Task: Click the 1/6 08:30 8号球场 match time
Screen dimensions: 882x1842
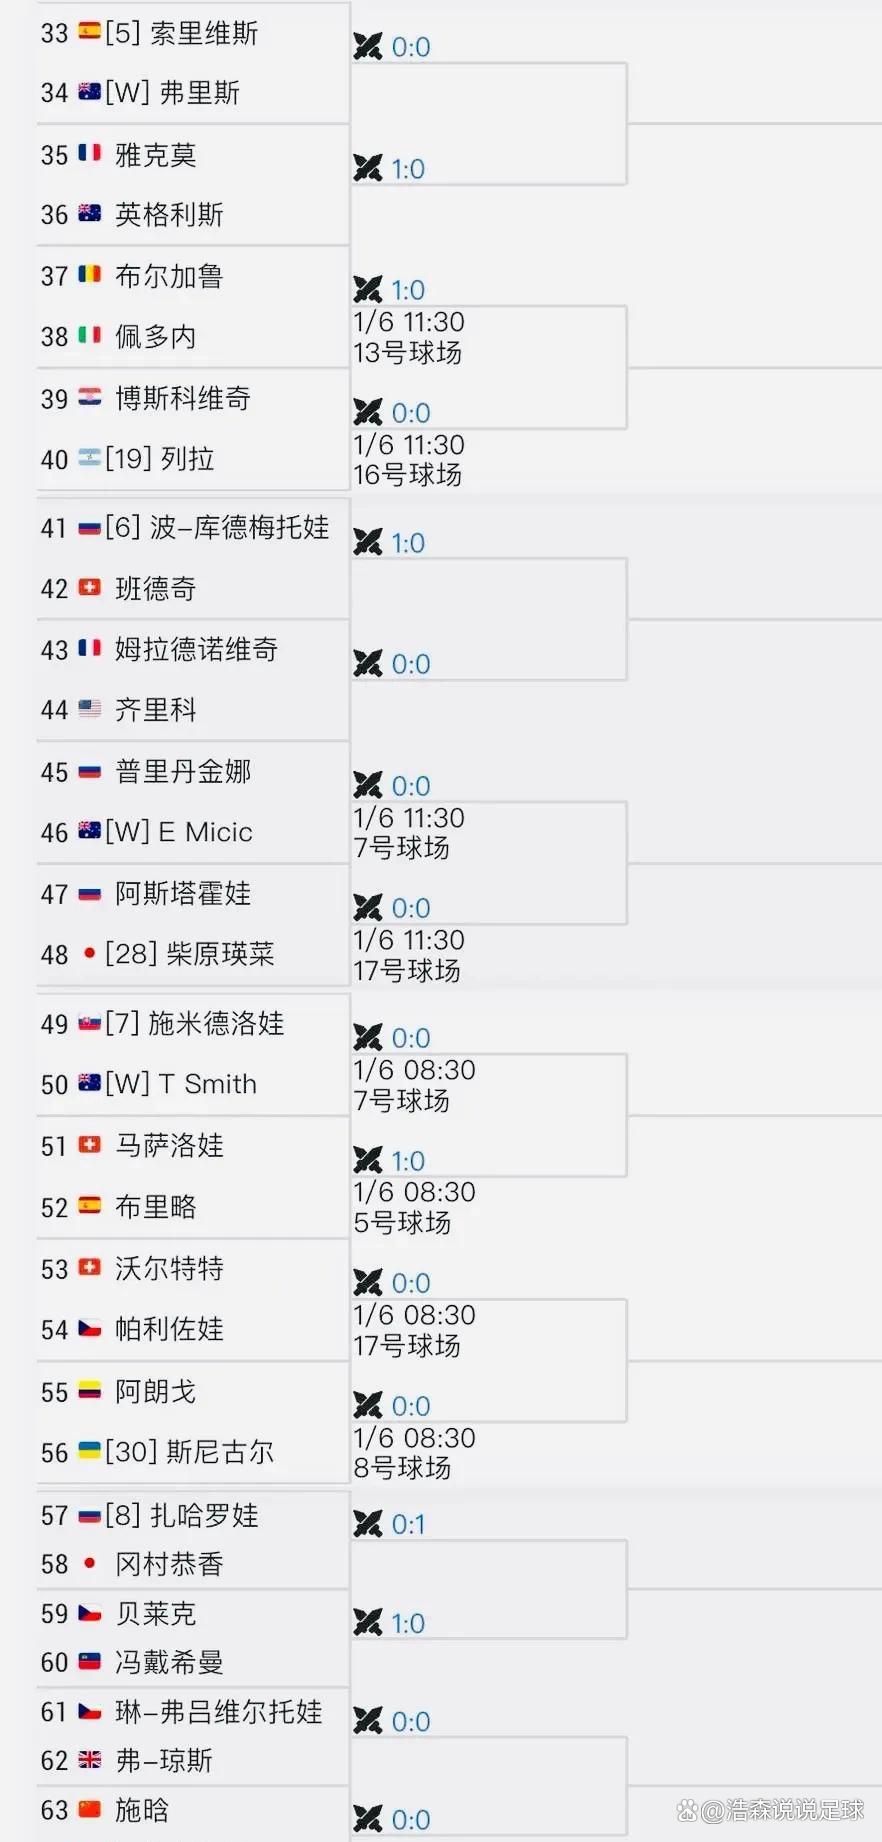Action: pyautogui.click(x=414, y=1452)
